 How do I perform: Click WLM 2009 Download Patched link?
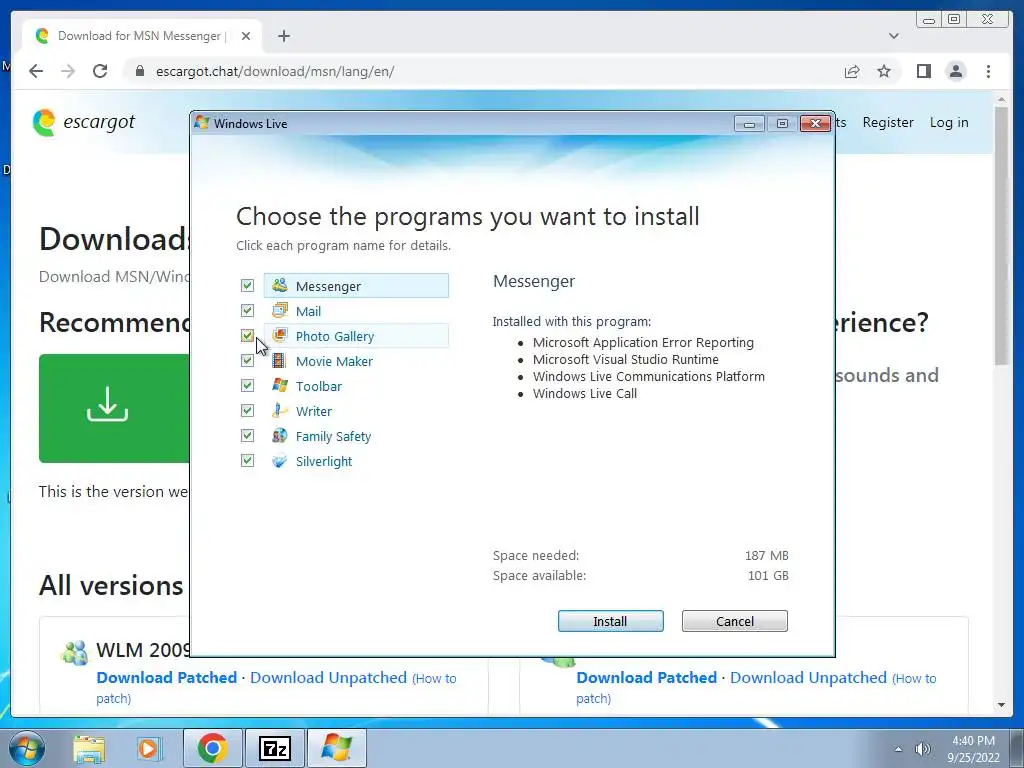(167, 677)
